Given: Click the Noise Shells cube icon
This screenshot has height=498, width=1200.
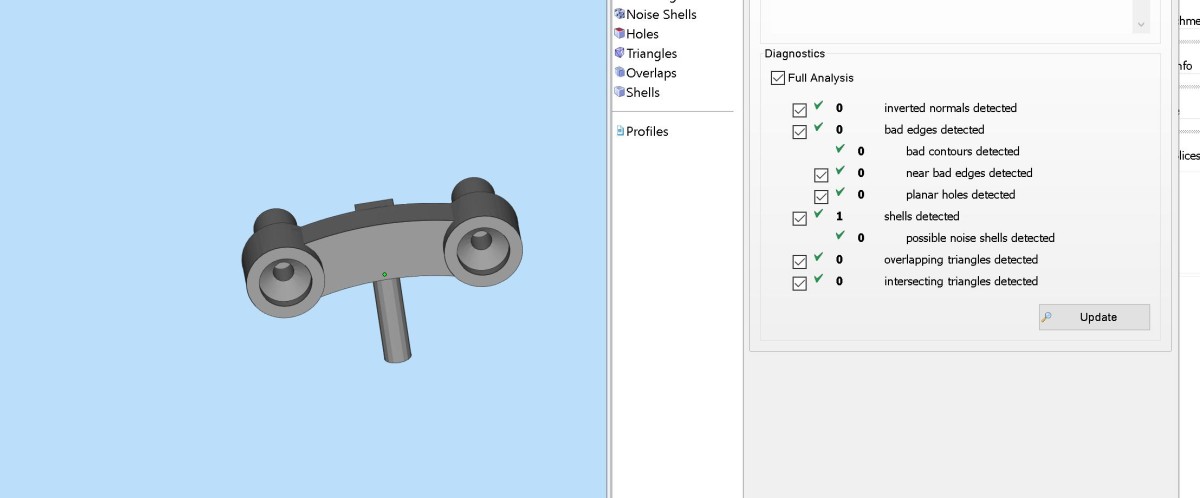Looking at the screenshot, I should pyautogui.click(x=619, y=14).
